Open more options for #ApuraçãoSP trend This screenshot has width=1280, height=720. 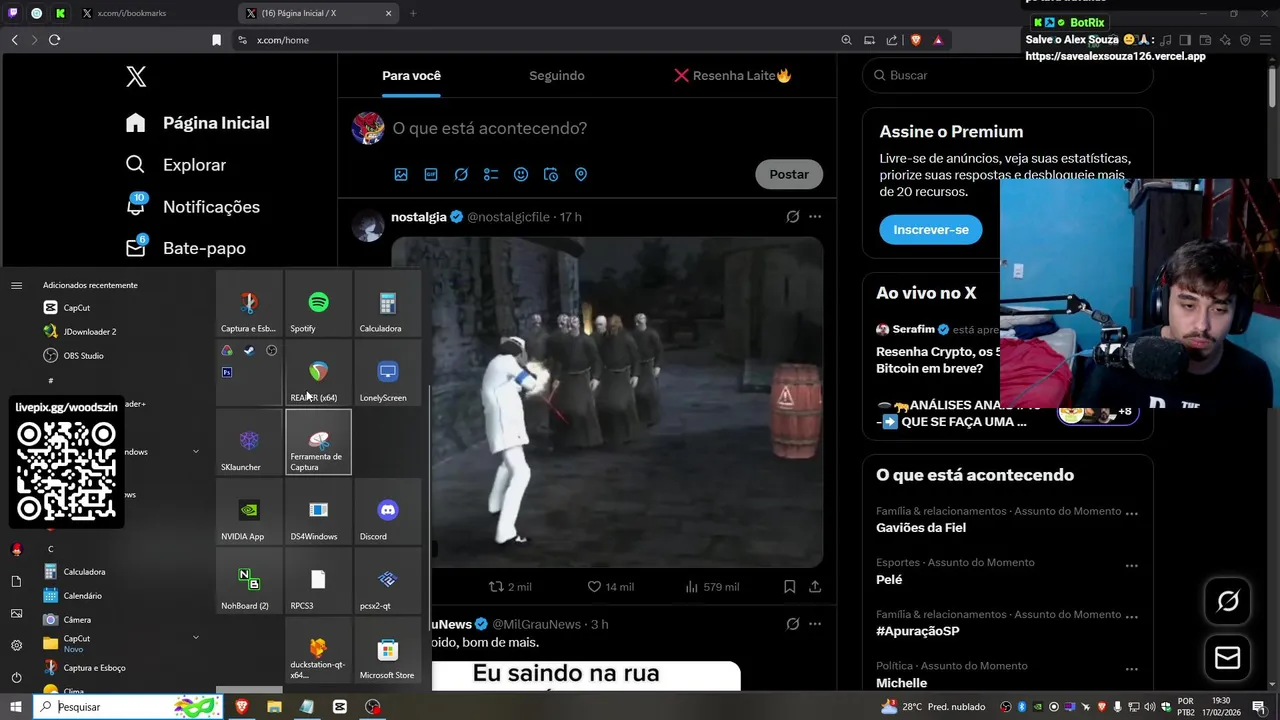(1132, 616)
